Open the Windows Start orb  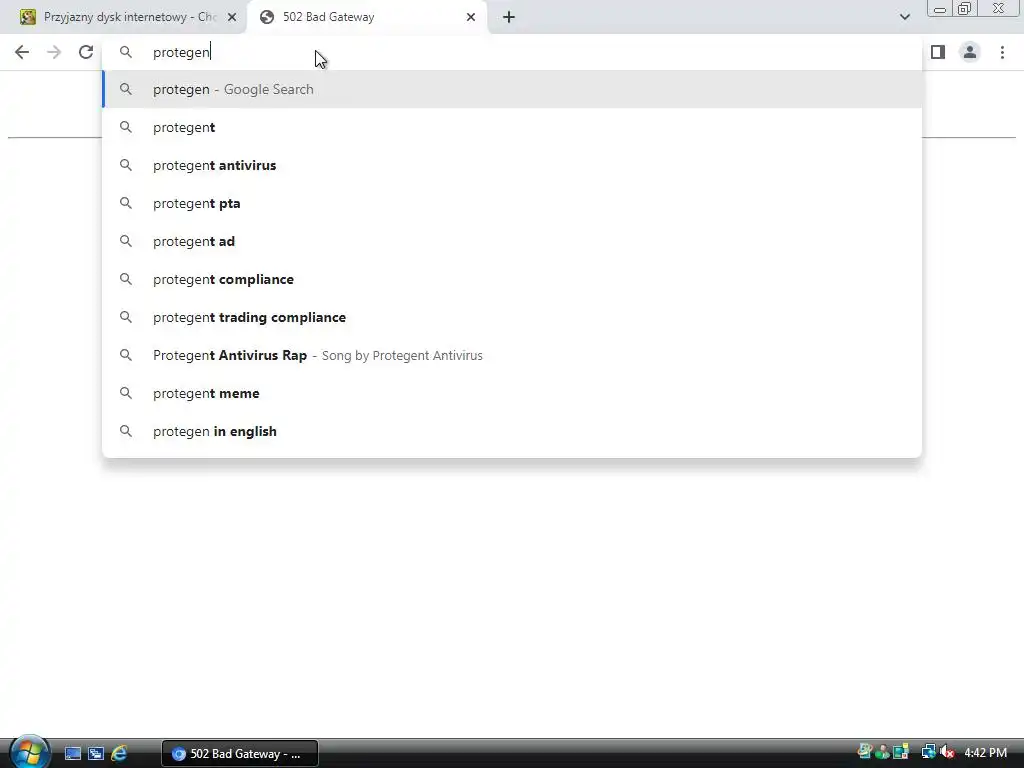[29, 752]
